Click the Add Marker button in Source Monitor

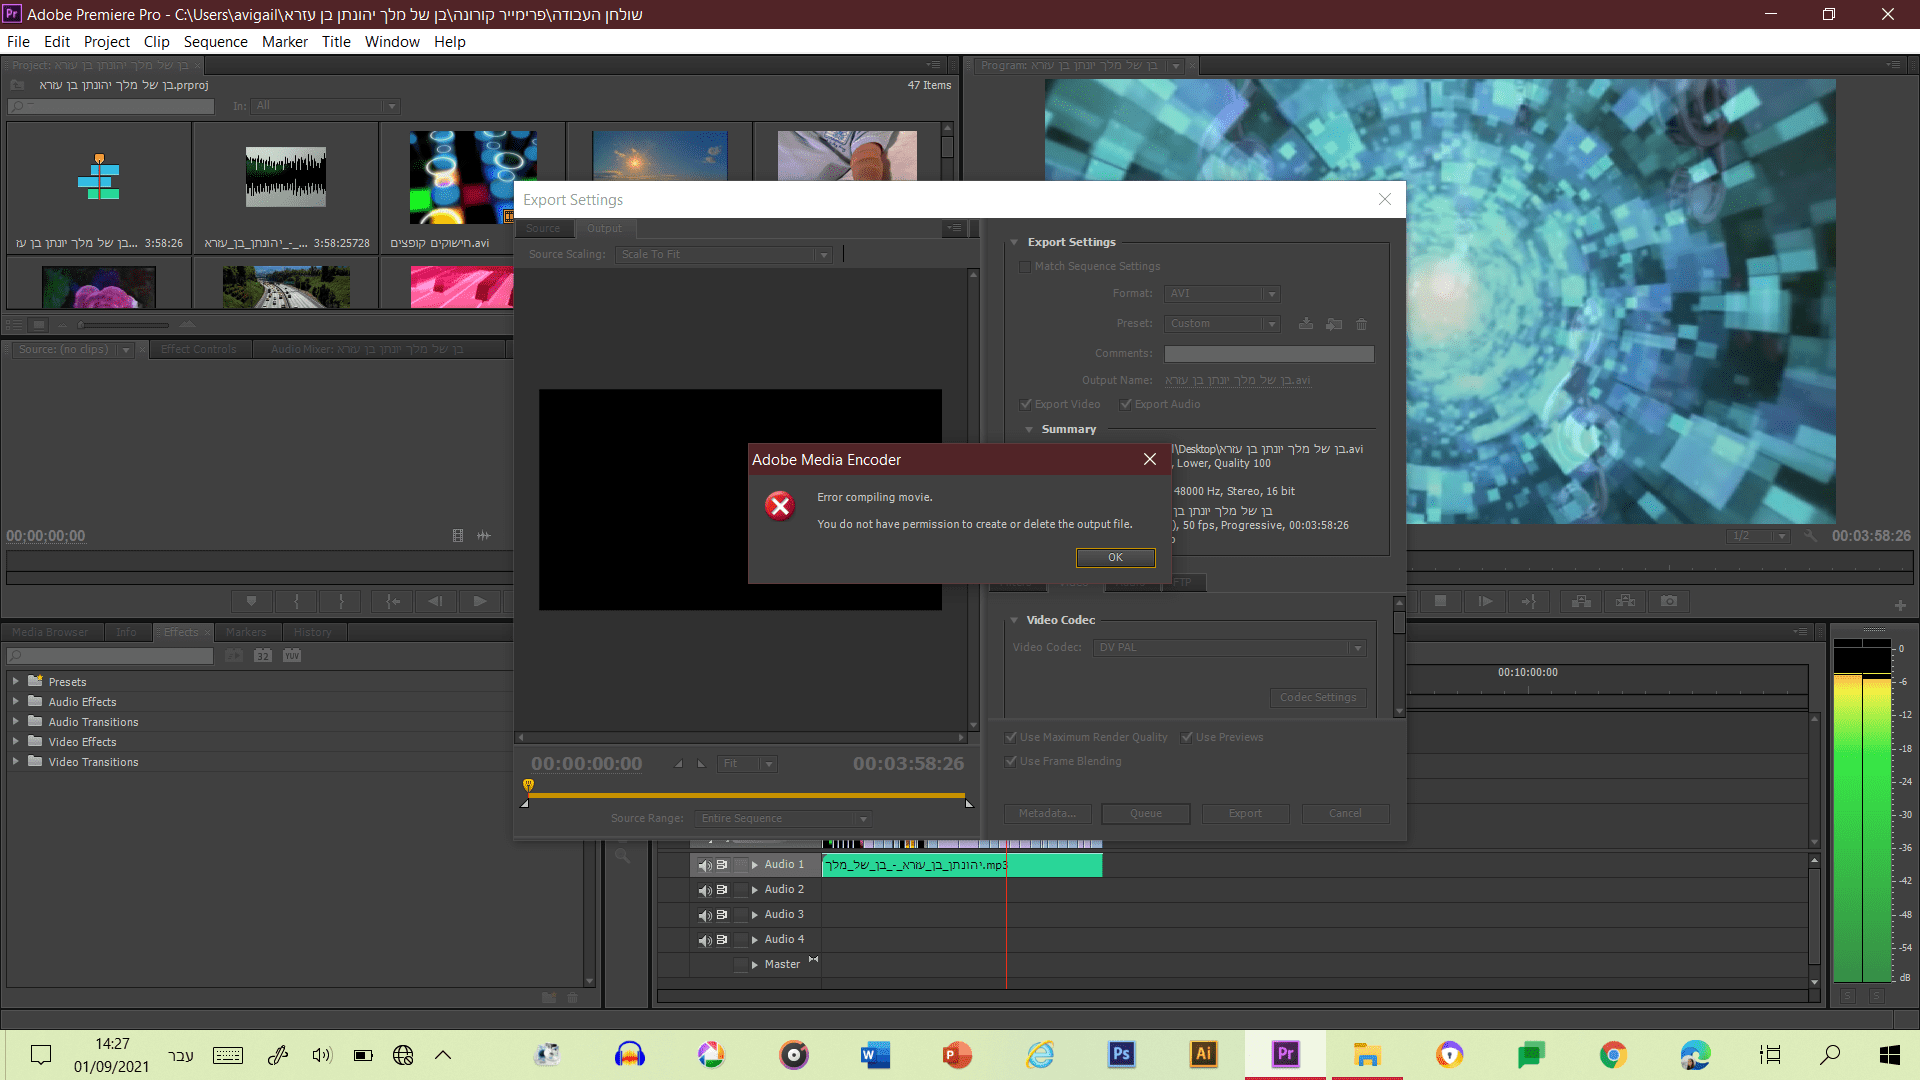coord(251,601)
